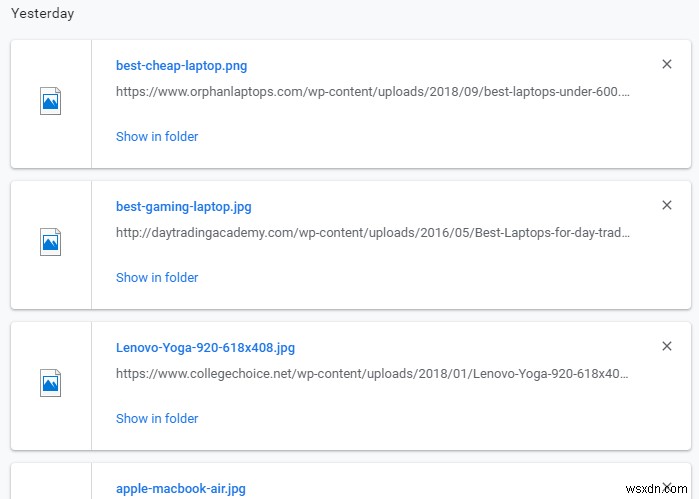Select the Lenovo-Yoga download card background

pos(450,422)
